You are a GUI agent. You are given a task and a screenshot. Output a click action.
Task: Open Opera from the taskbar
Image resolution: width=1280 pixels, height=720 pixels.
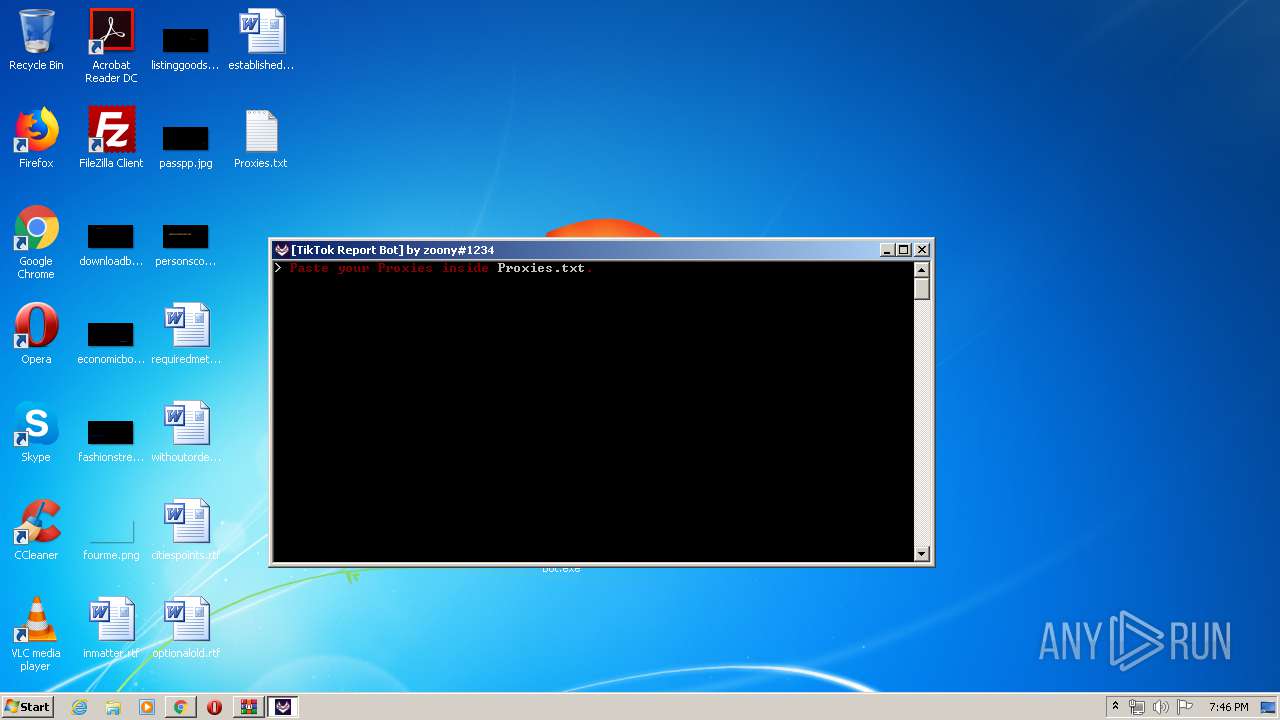point(214,707)
